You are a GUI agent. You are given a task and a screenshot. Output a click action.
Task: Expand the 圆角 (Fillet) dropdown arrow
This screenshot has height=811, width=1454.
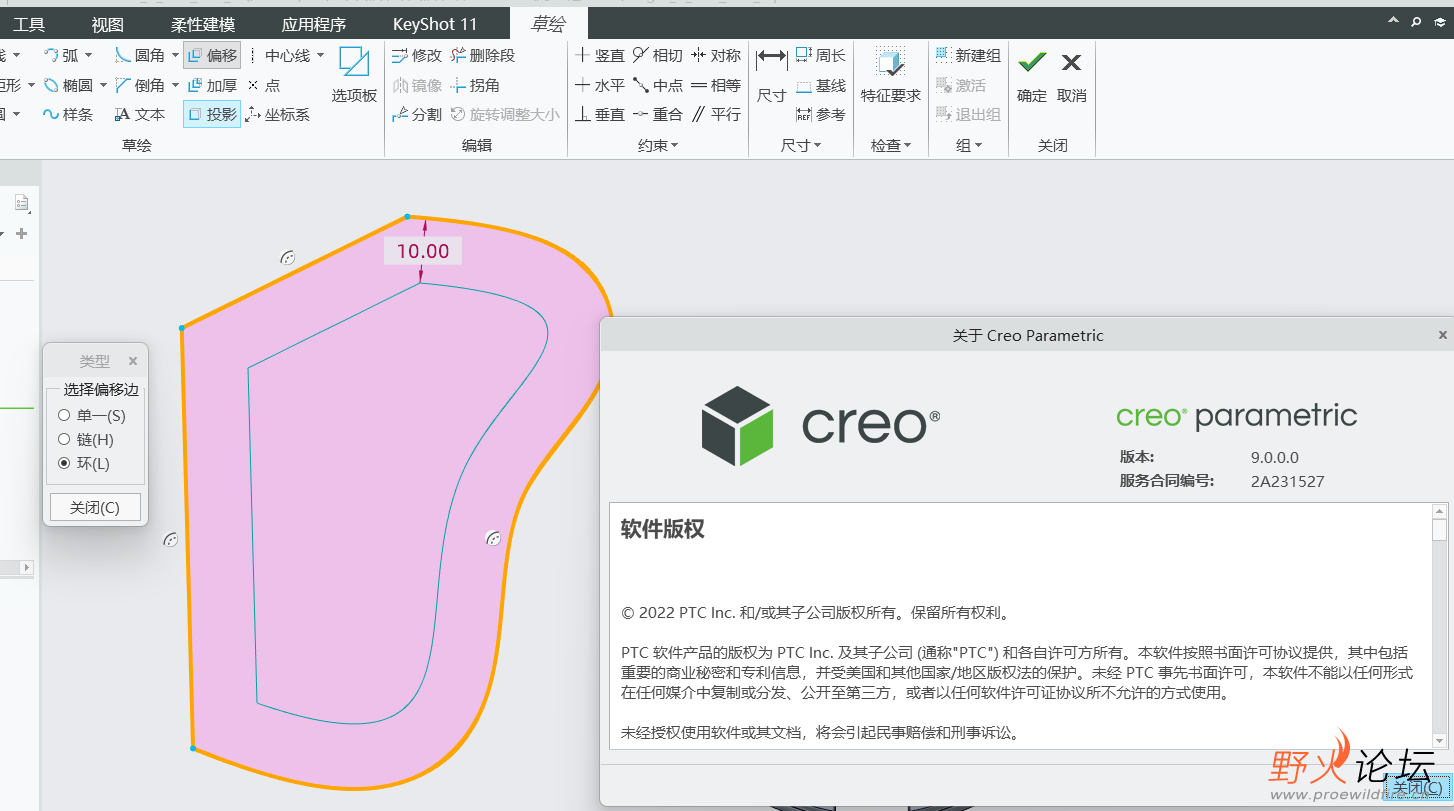coord(175,56)
